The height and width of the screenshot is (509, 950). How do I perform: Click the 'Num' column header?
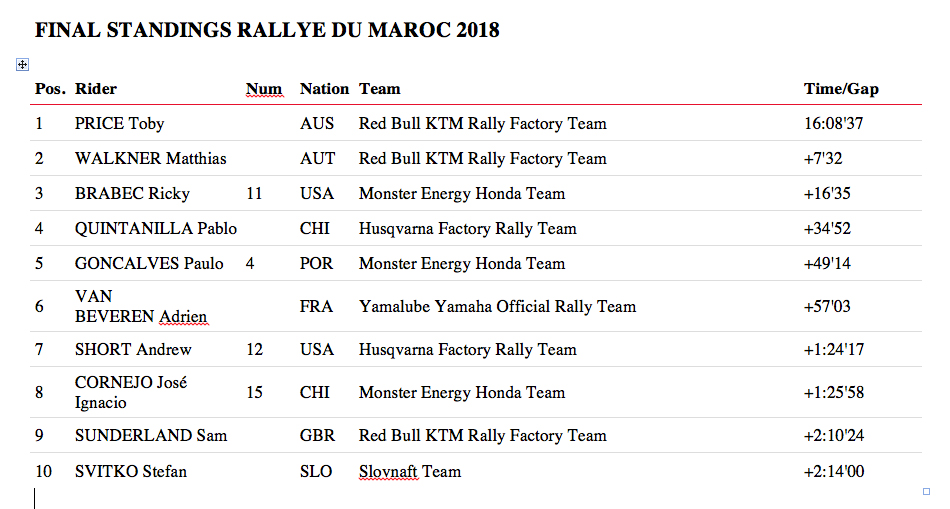pos(264,89)
